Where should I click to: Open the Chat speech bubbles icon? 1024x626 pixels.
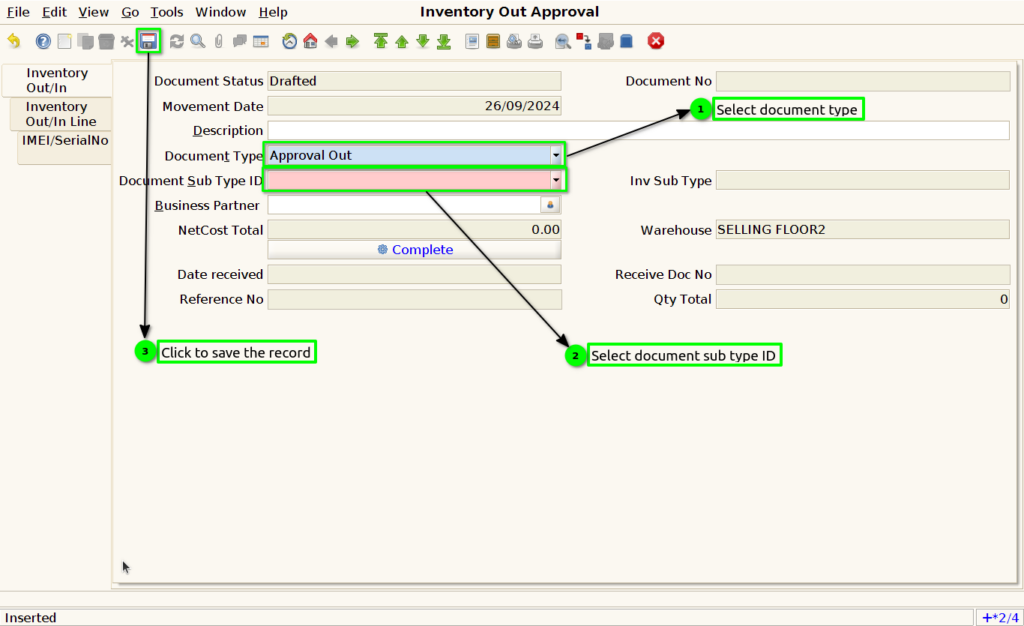click(240, 41)
